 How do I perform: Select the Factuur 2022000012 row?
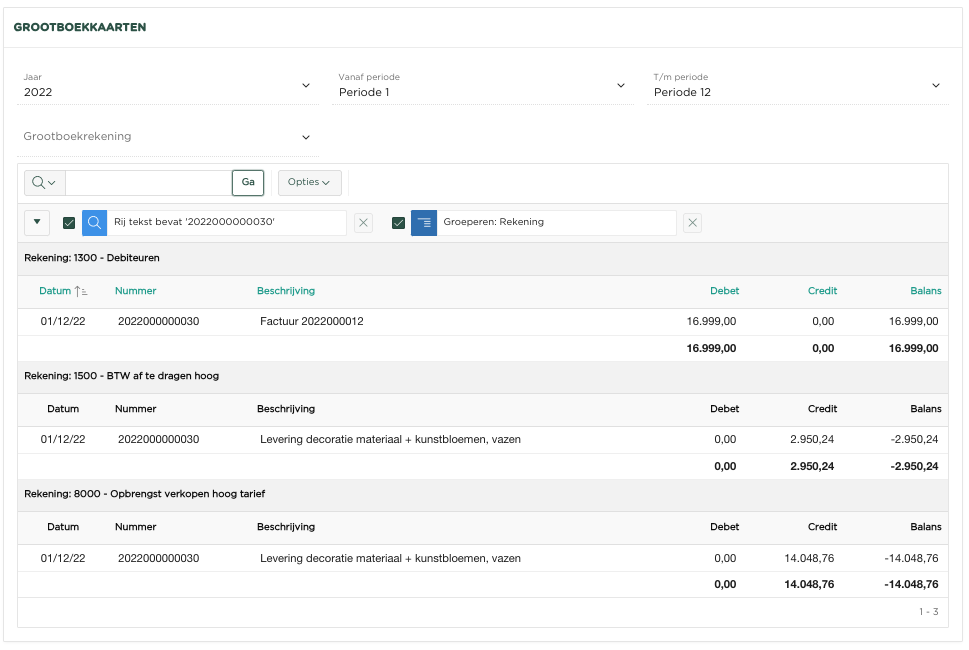[x=311, y=322]
